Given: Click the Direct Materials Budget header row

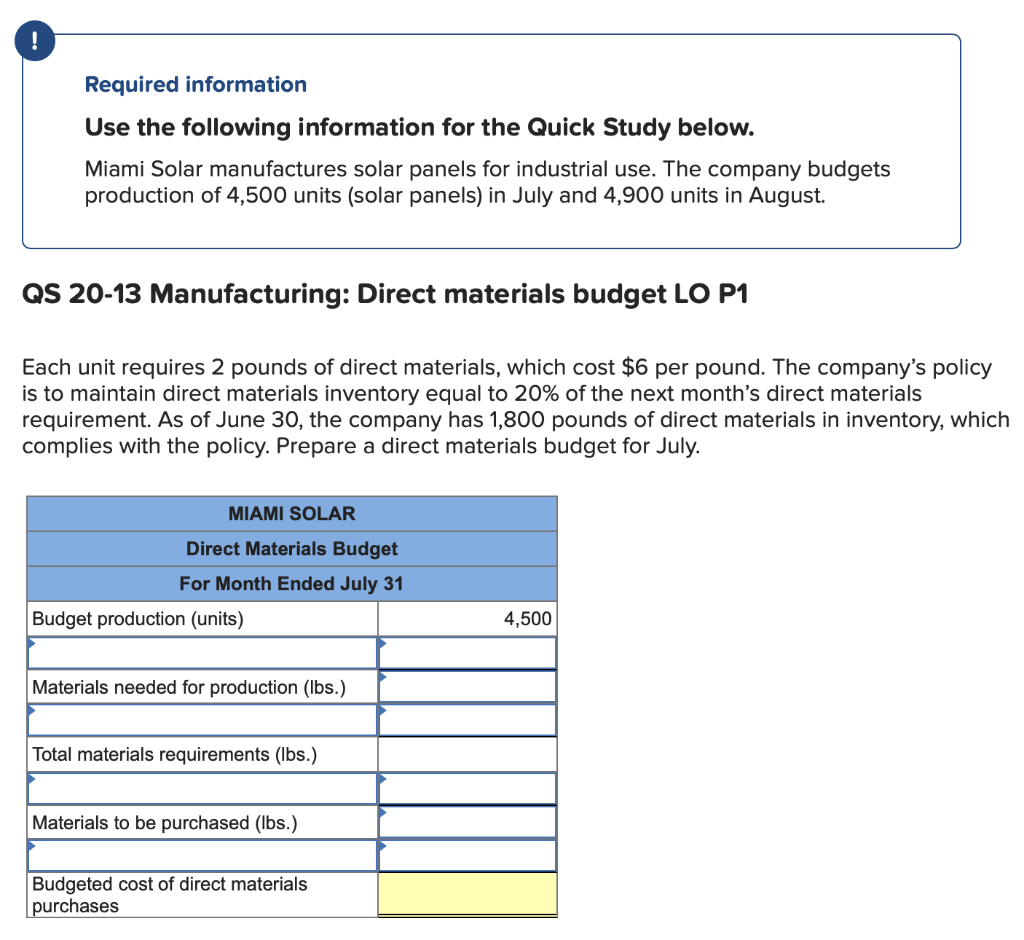Looking at the screenshot, I should pos(292,549).
